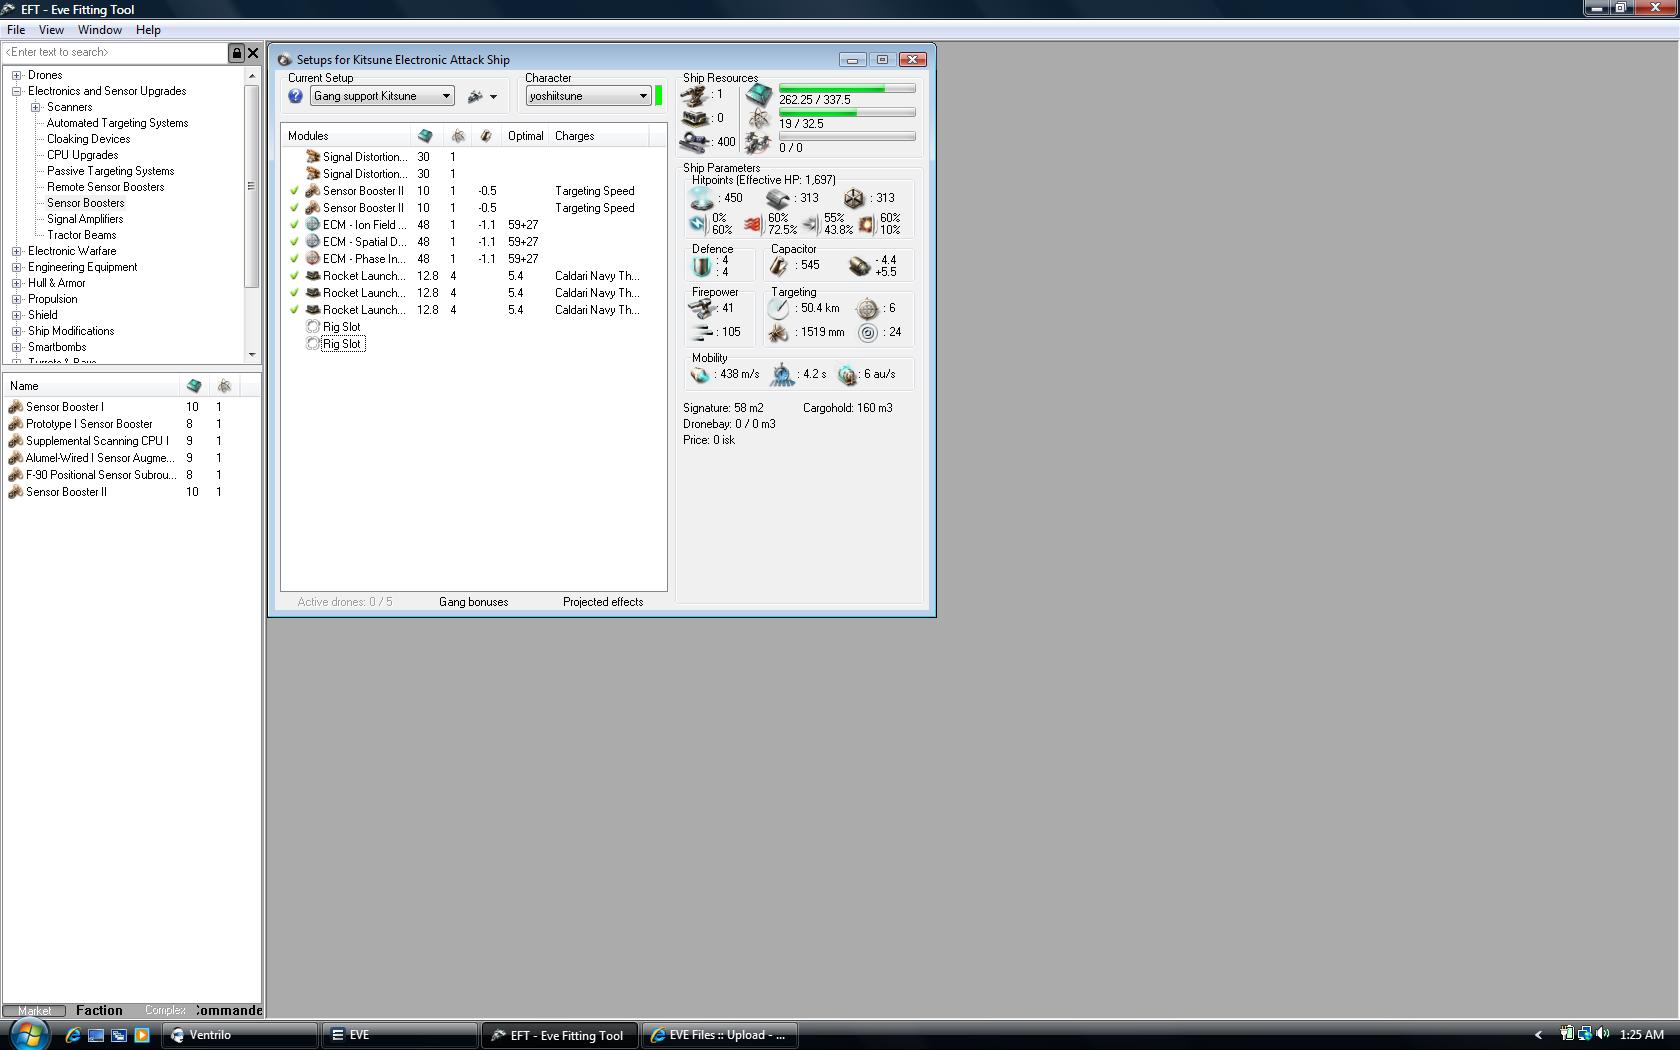Screen dimensions: 1680x1050
Task: Expand the Ship Modifications tree node
Action: tap(17, 331)
